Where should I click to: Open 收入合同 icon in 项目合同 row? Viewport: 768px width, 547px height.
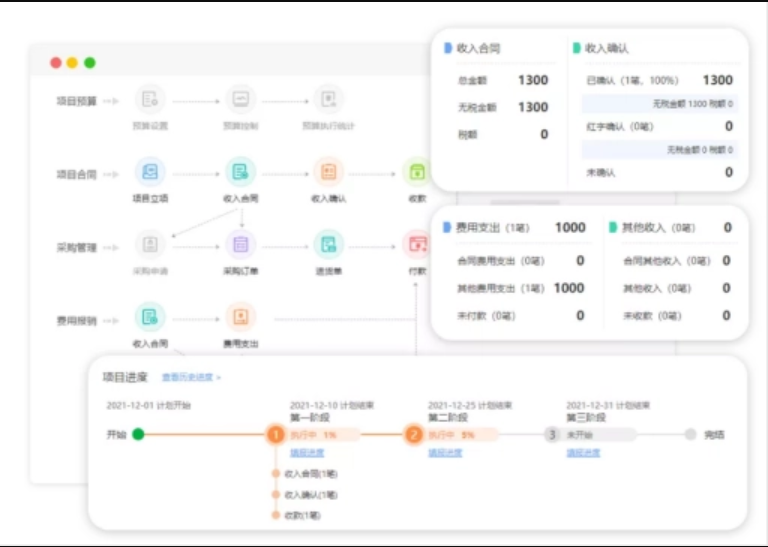tap(240, 172)
